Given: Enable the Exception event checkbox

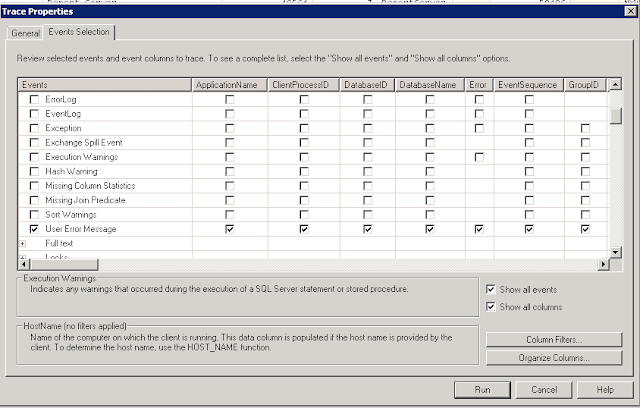Looking at the screenshot, I should pyautogui.click(x=34, y=128).
